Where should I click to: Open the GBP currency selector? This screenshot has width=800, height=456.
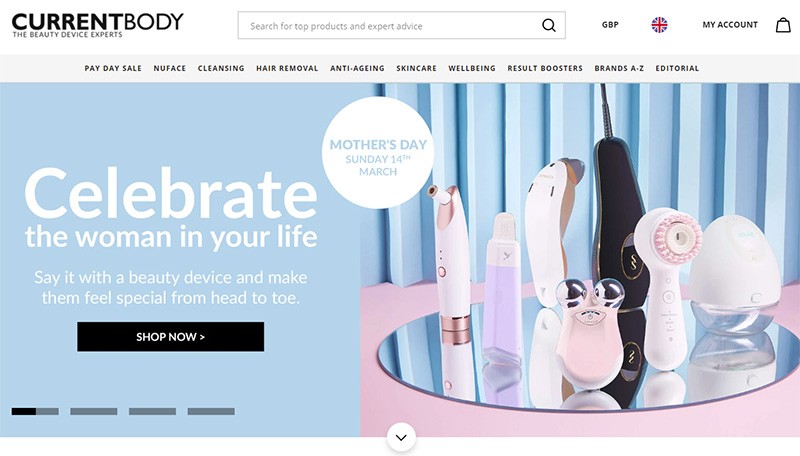pos(610,24)
